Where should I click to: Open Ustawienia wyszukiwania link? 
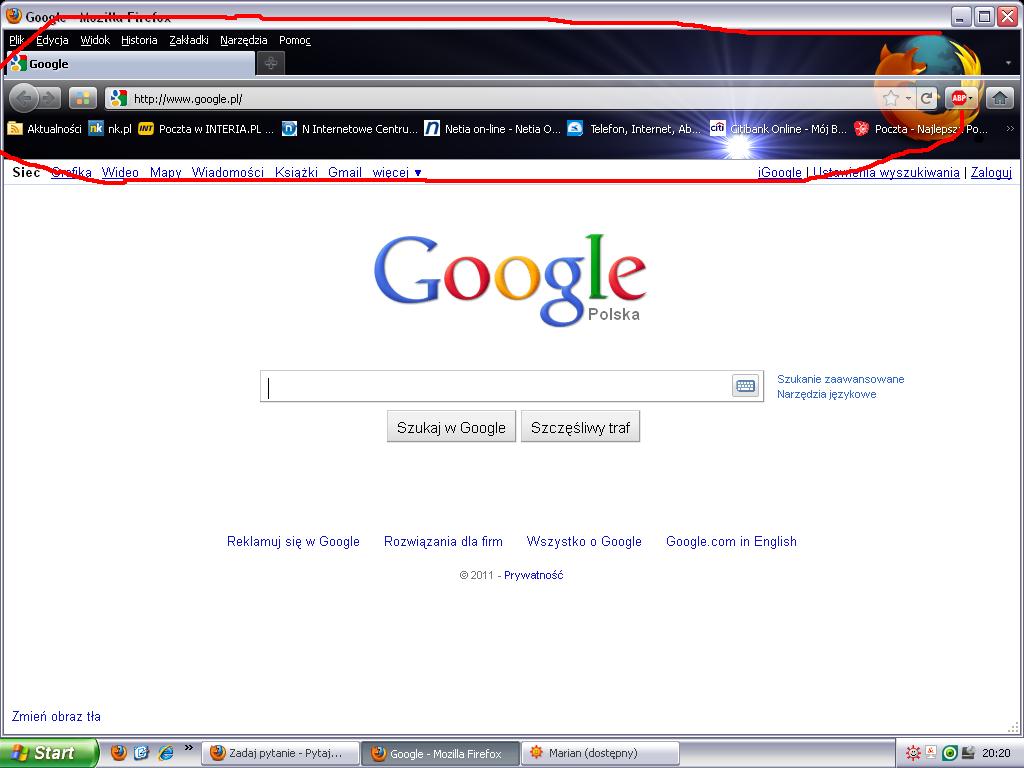pos(886,172)
